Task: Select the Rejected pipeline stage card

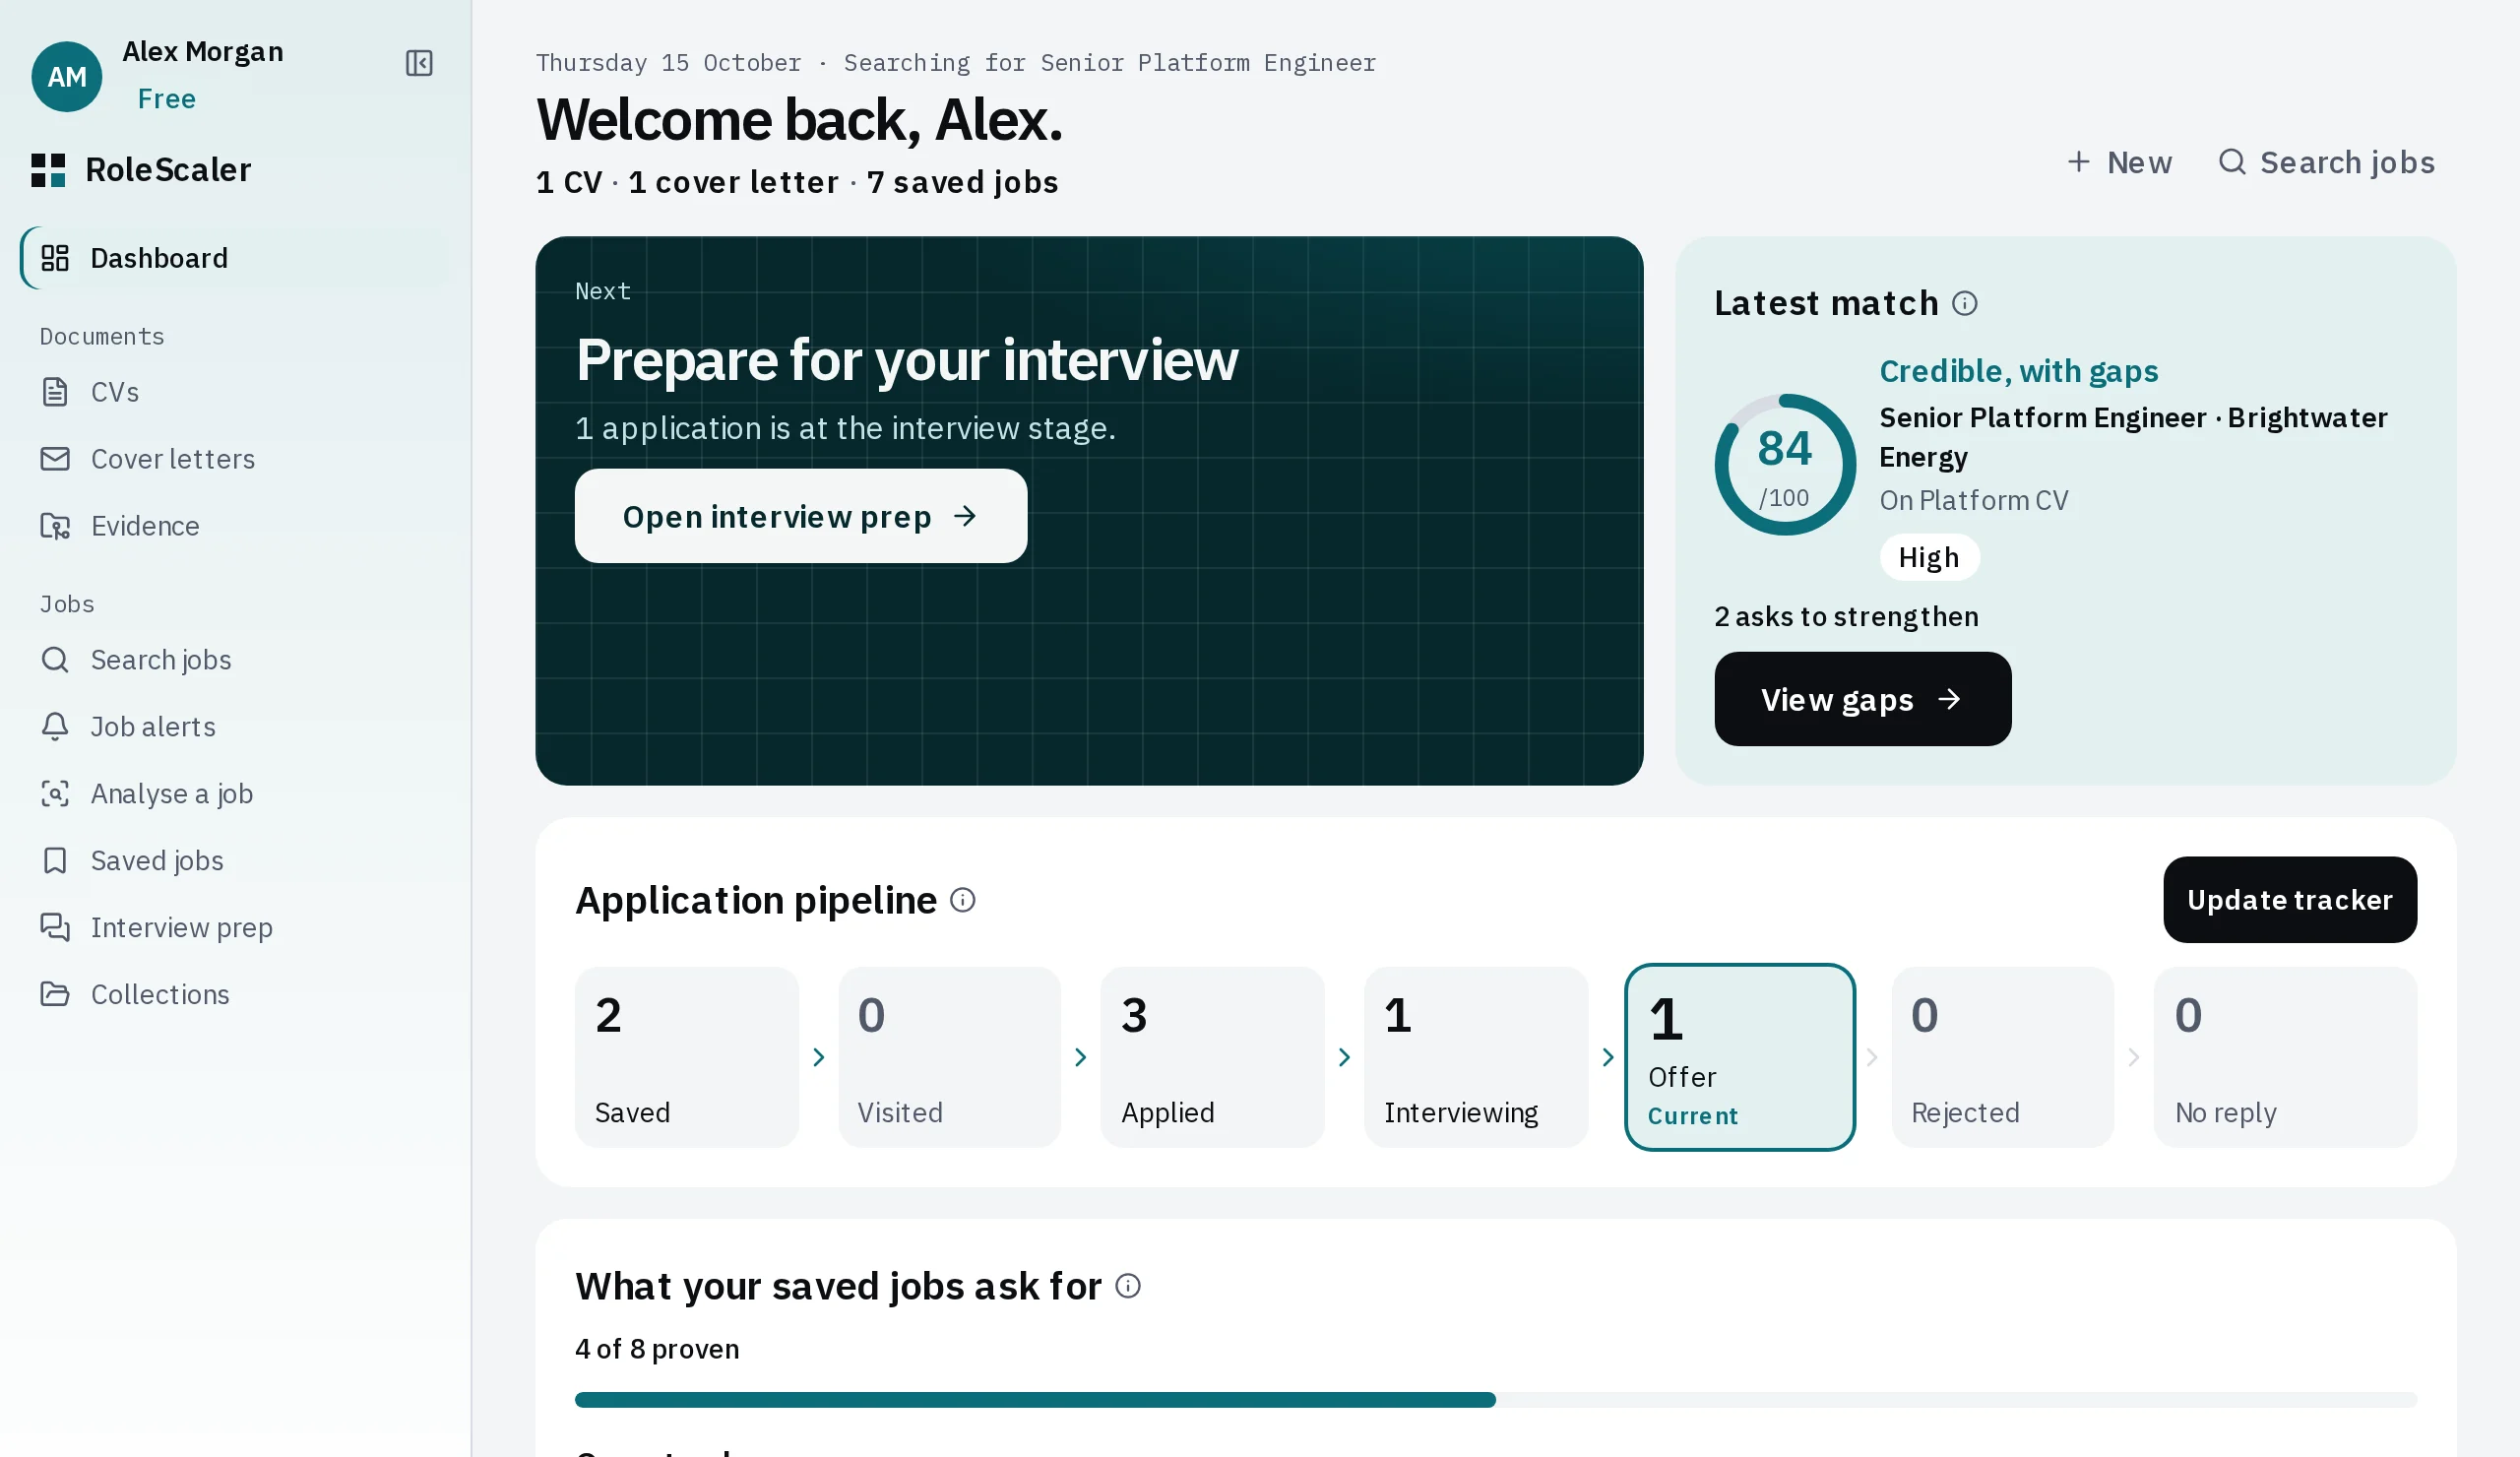Action: pos(2002,1057)
